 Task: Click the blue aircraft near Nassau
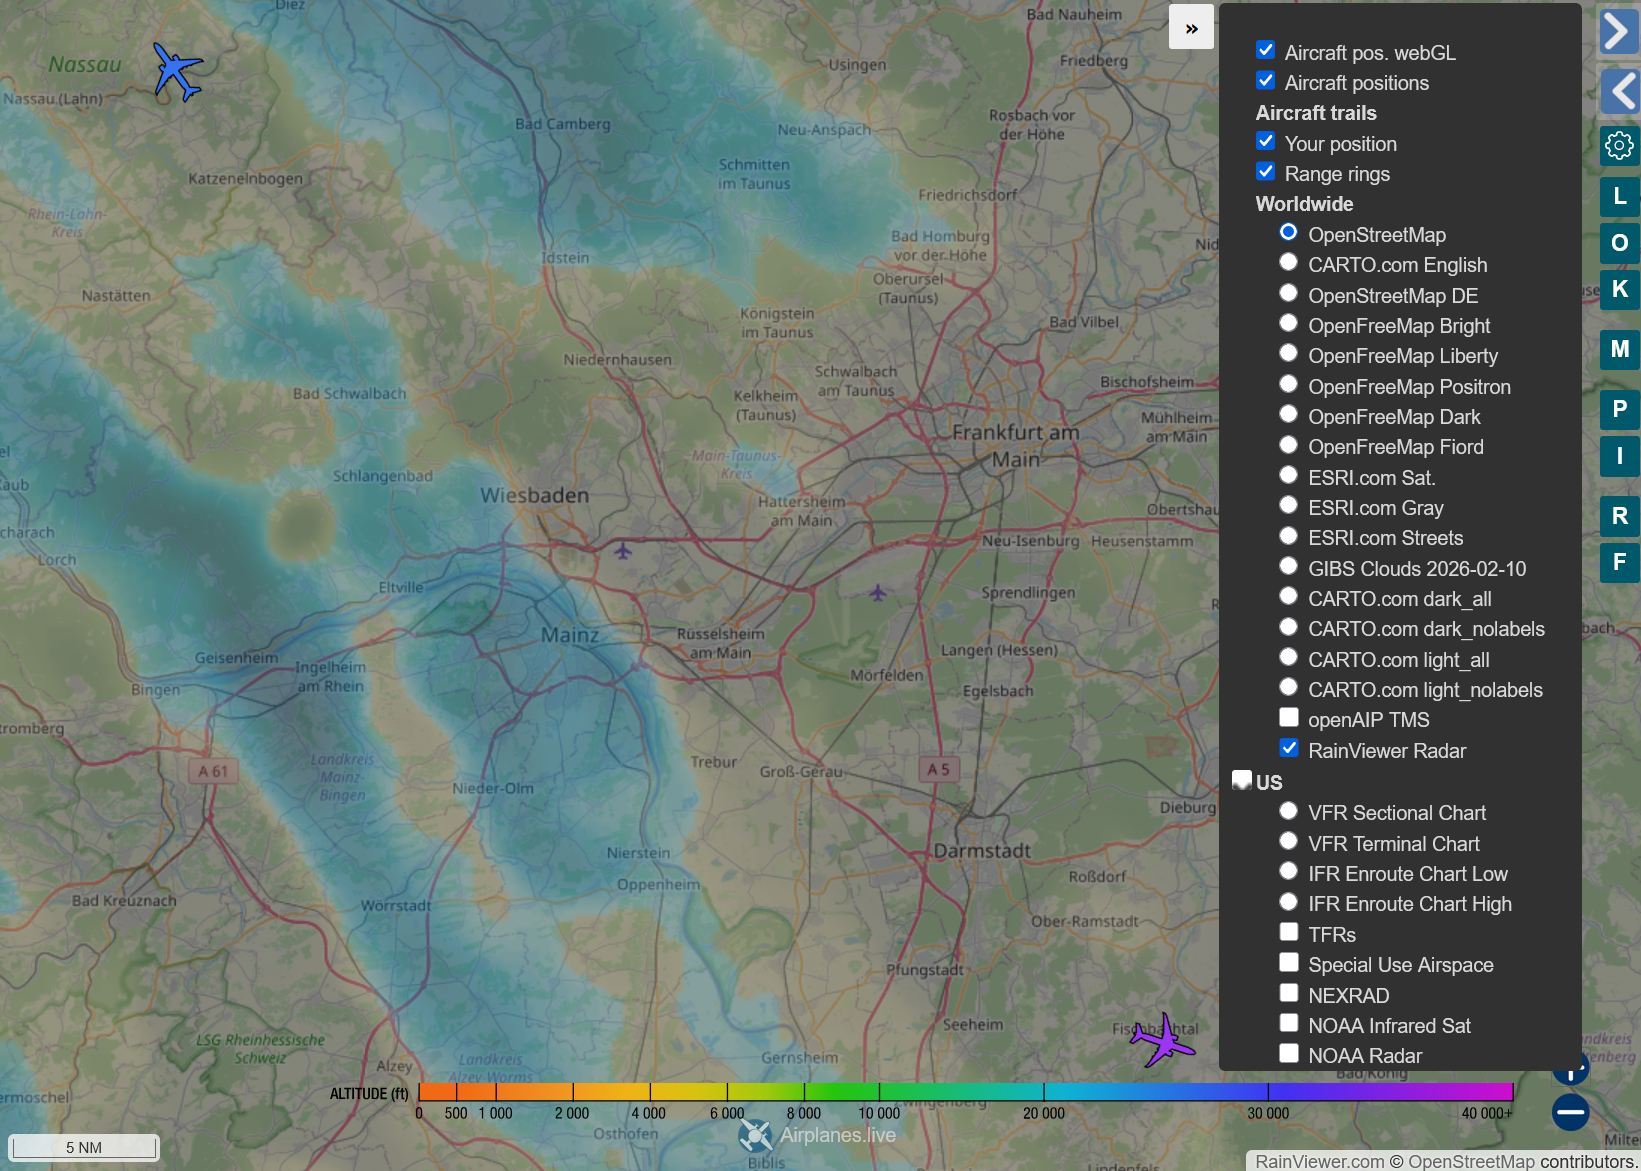[177, 71]
